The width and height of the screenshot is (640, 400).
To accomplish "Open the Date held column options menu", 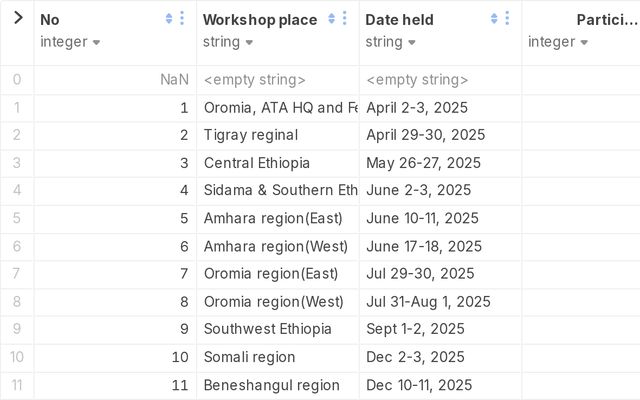I will (x=507, y=18).
